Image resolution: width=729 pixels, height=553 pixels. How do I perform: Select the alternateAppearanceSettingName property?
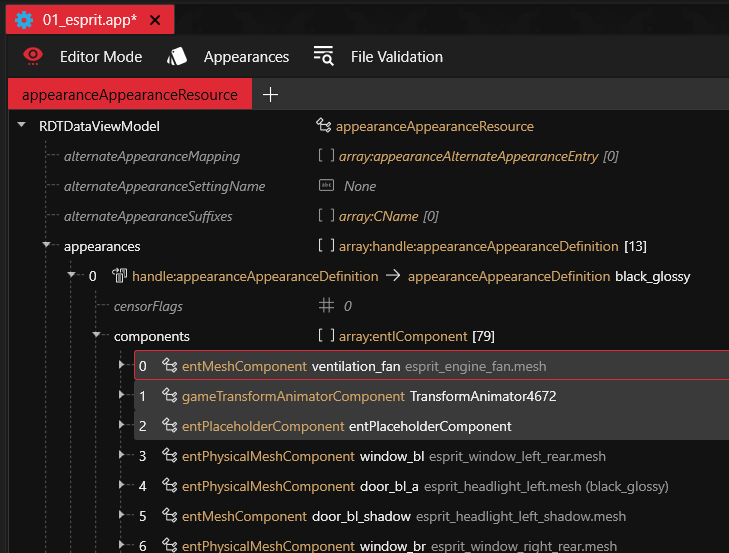(164, 186)
